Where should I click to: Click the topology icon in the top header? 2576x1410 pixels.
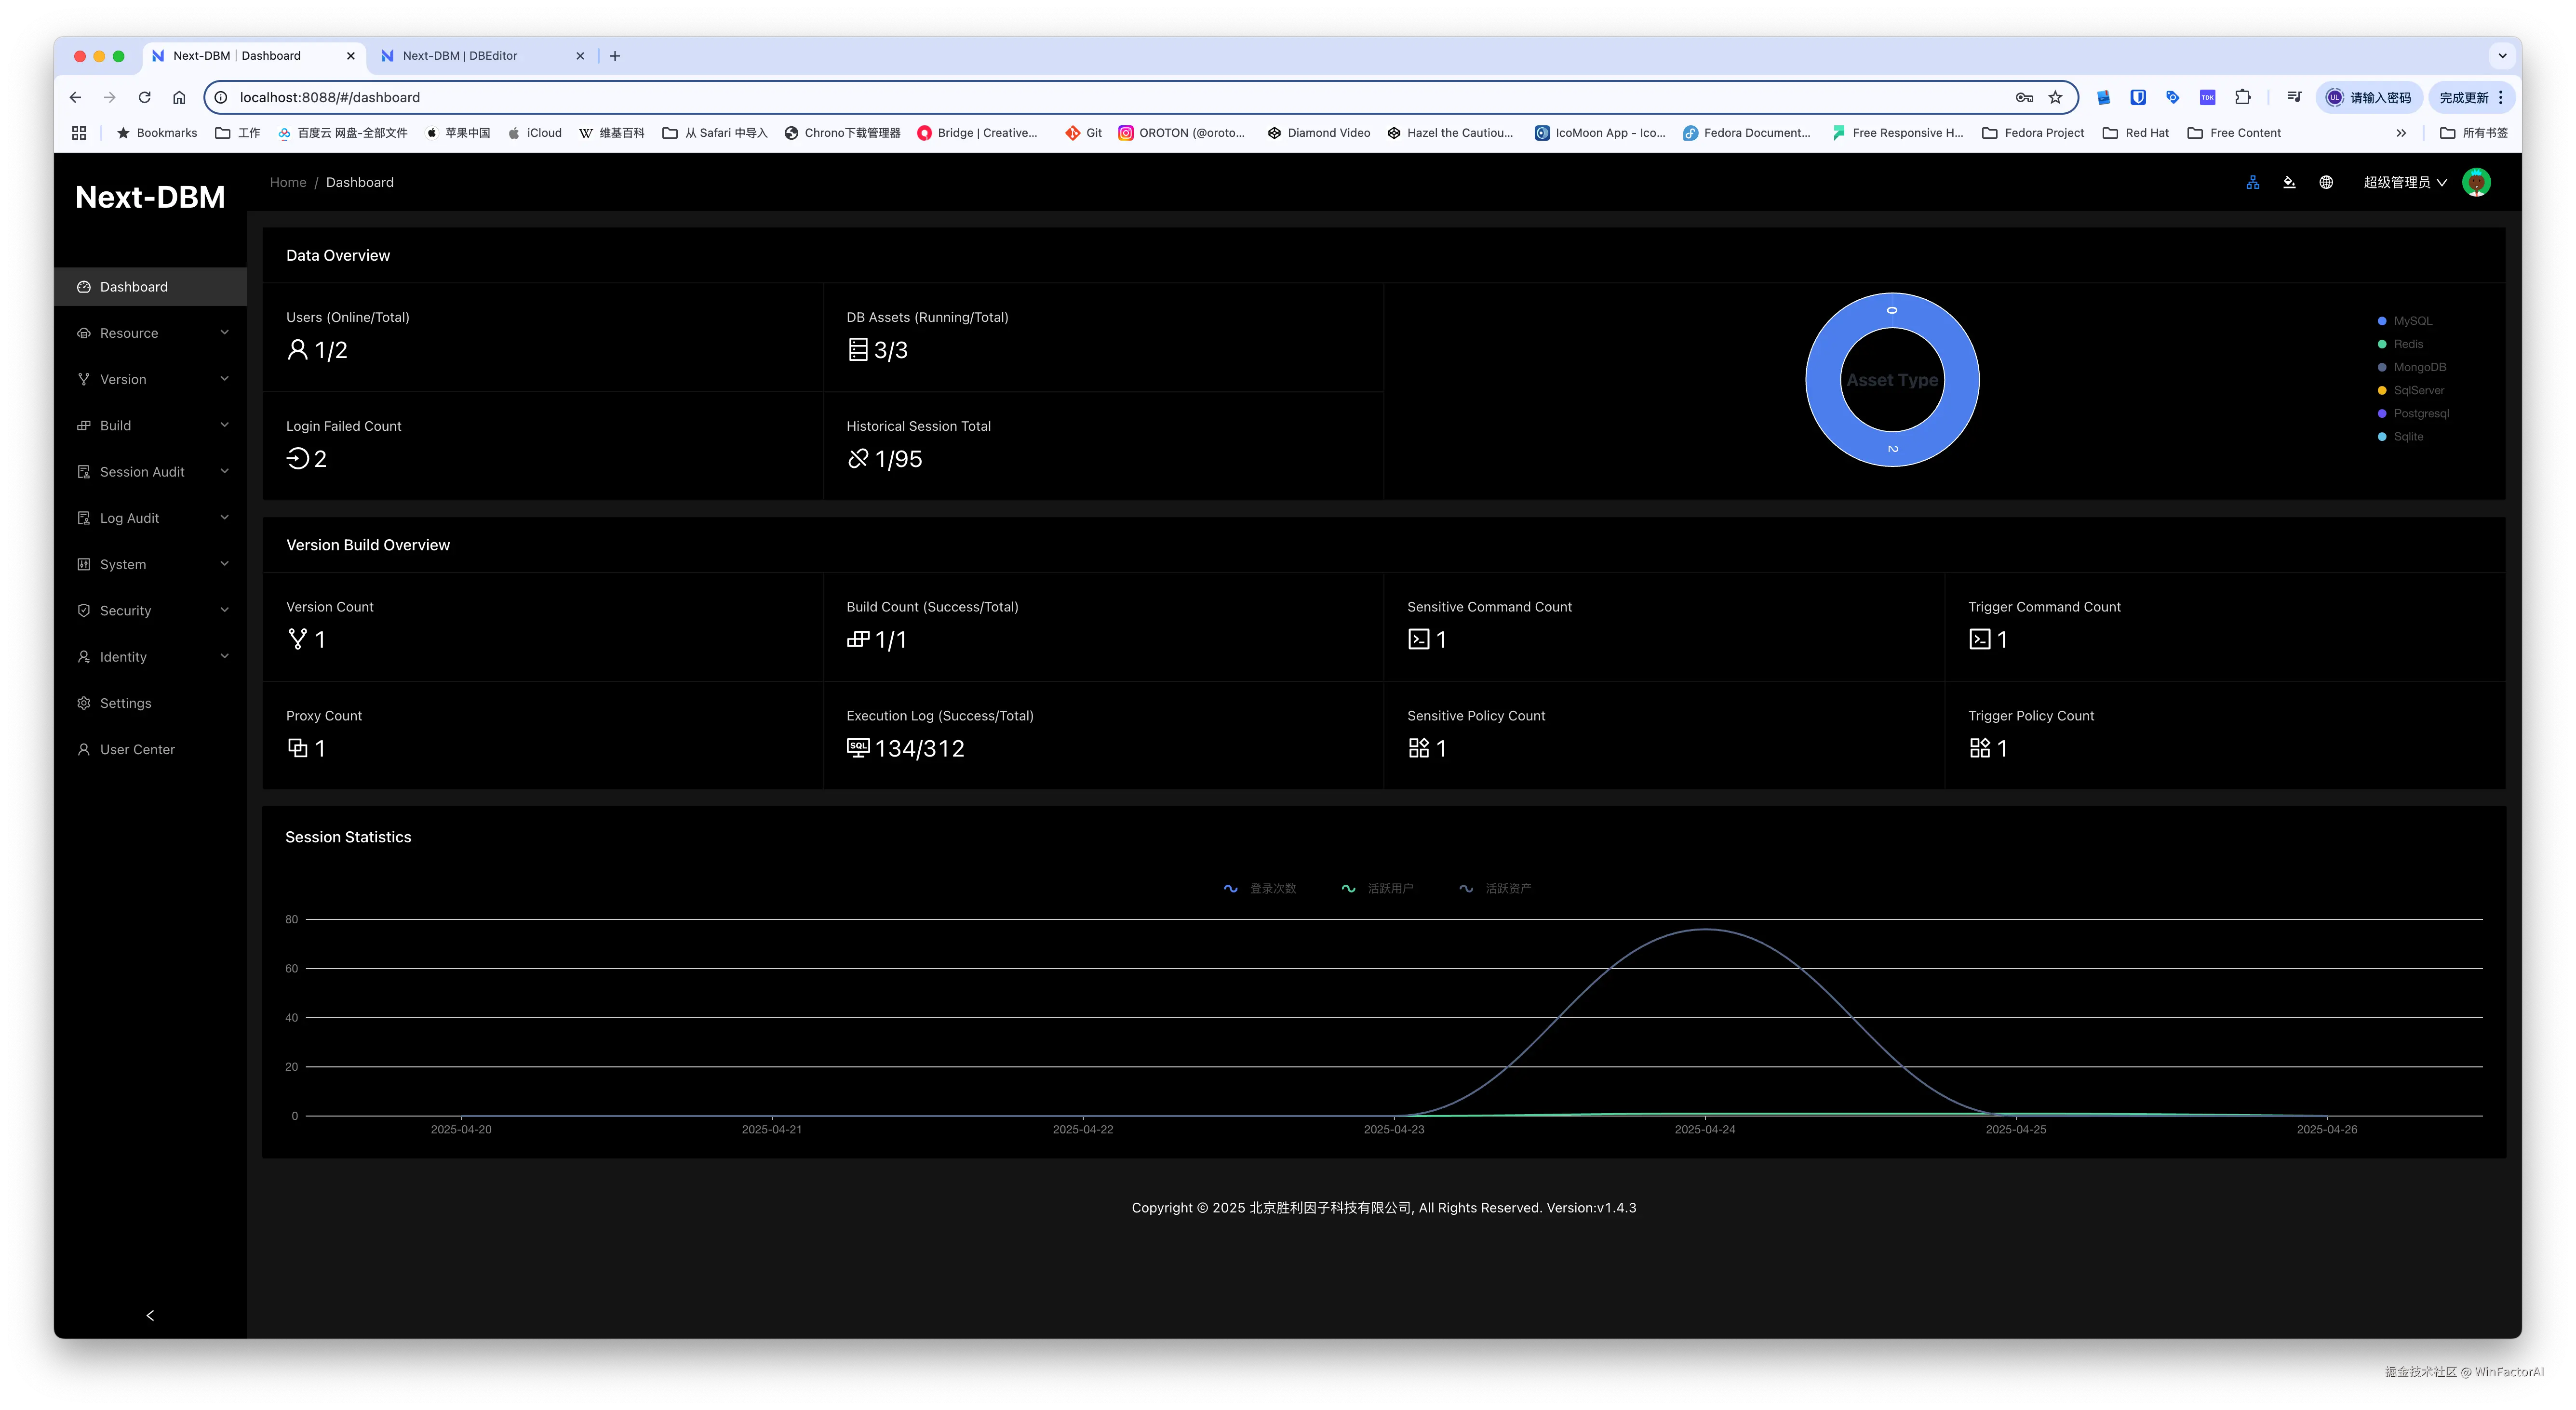pos(2252,182)
